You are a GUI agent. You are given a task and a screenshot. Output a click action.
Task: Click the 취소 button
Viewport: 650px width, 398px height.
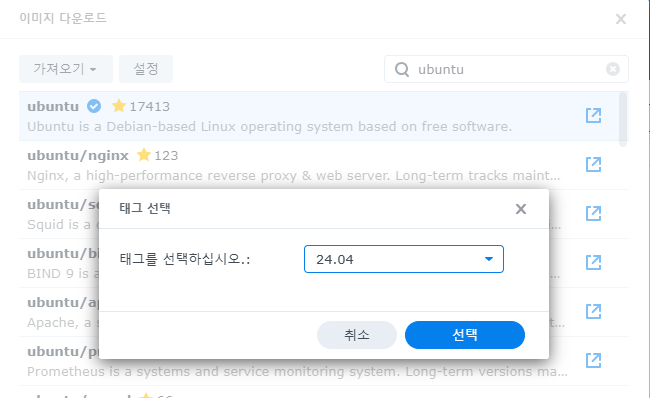tap(357, 335)
